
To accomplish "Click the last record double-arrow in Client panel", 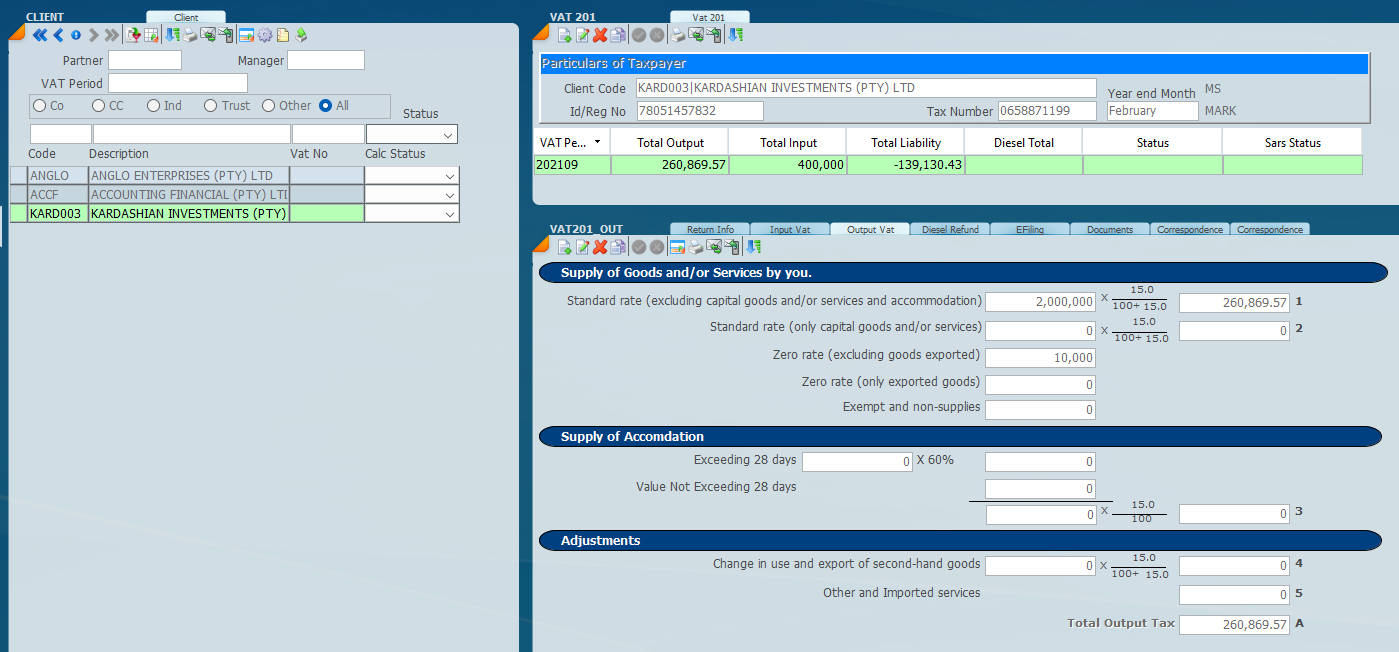I will tap(111, 35).
